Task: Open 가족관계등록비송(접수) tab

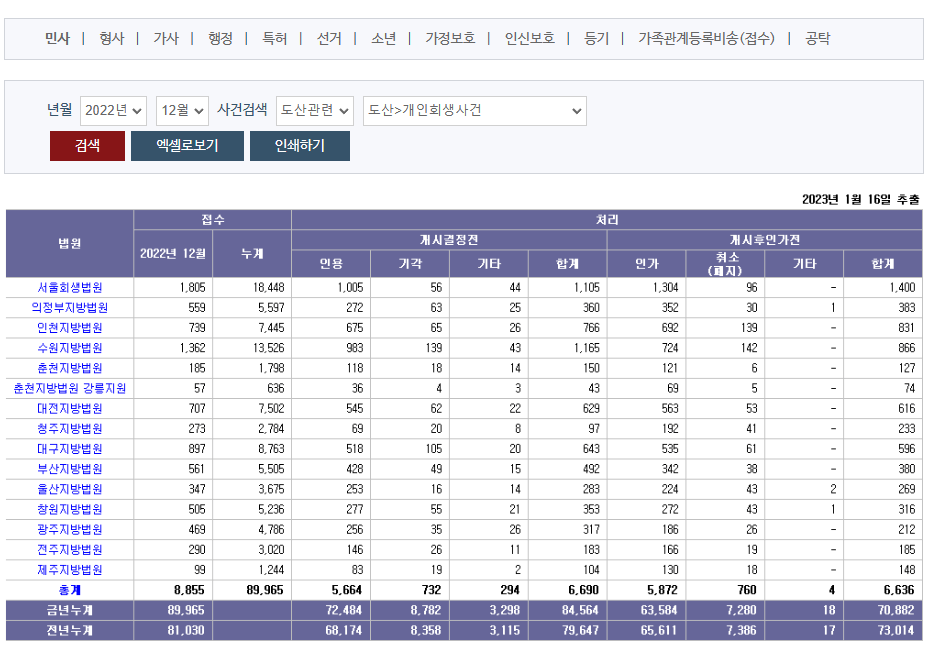Action: tap(707, 39)
